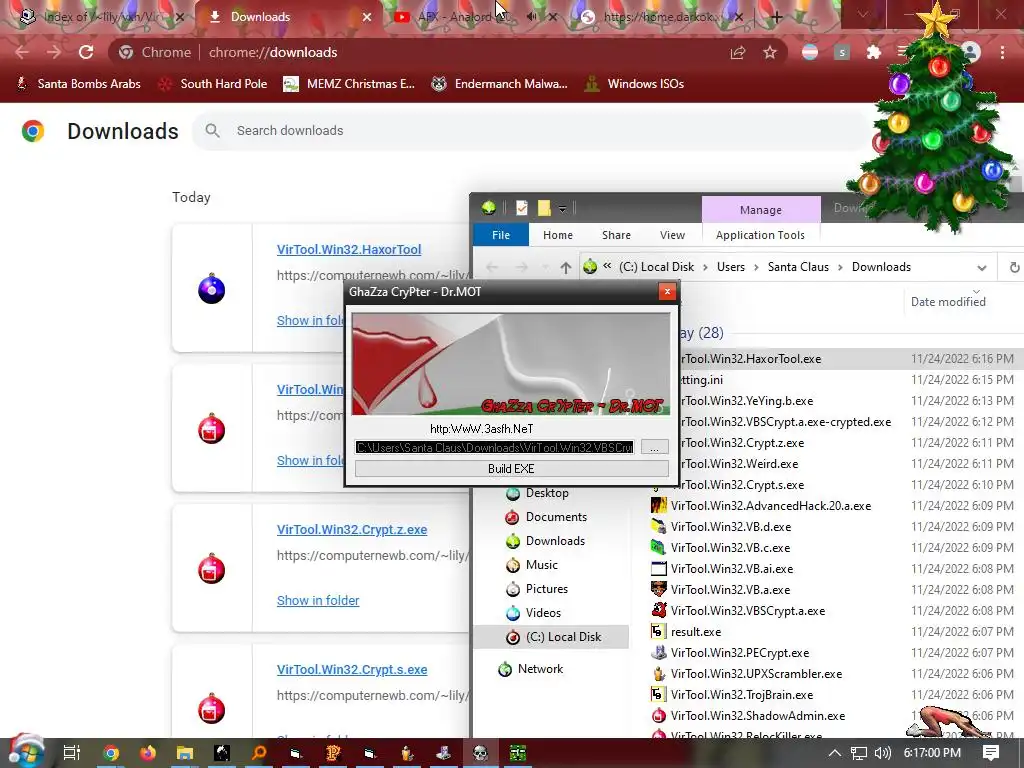Screen dimensions: 1024x768
Task: Reload the Chrome downloads page
Action: click(x=86, y=52)
